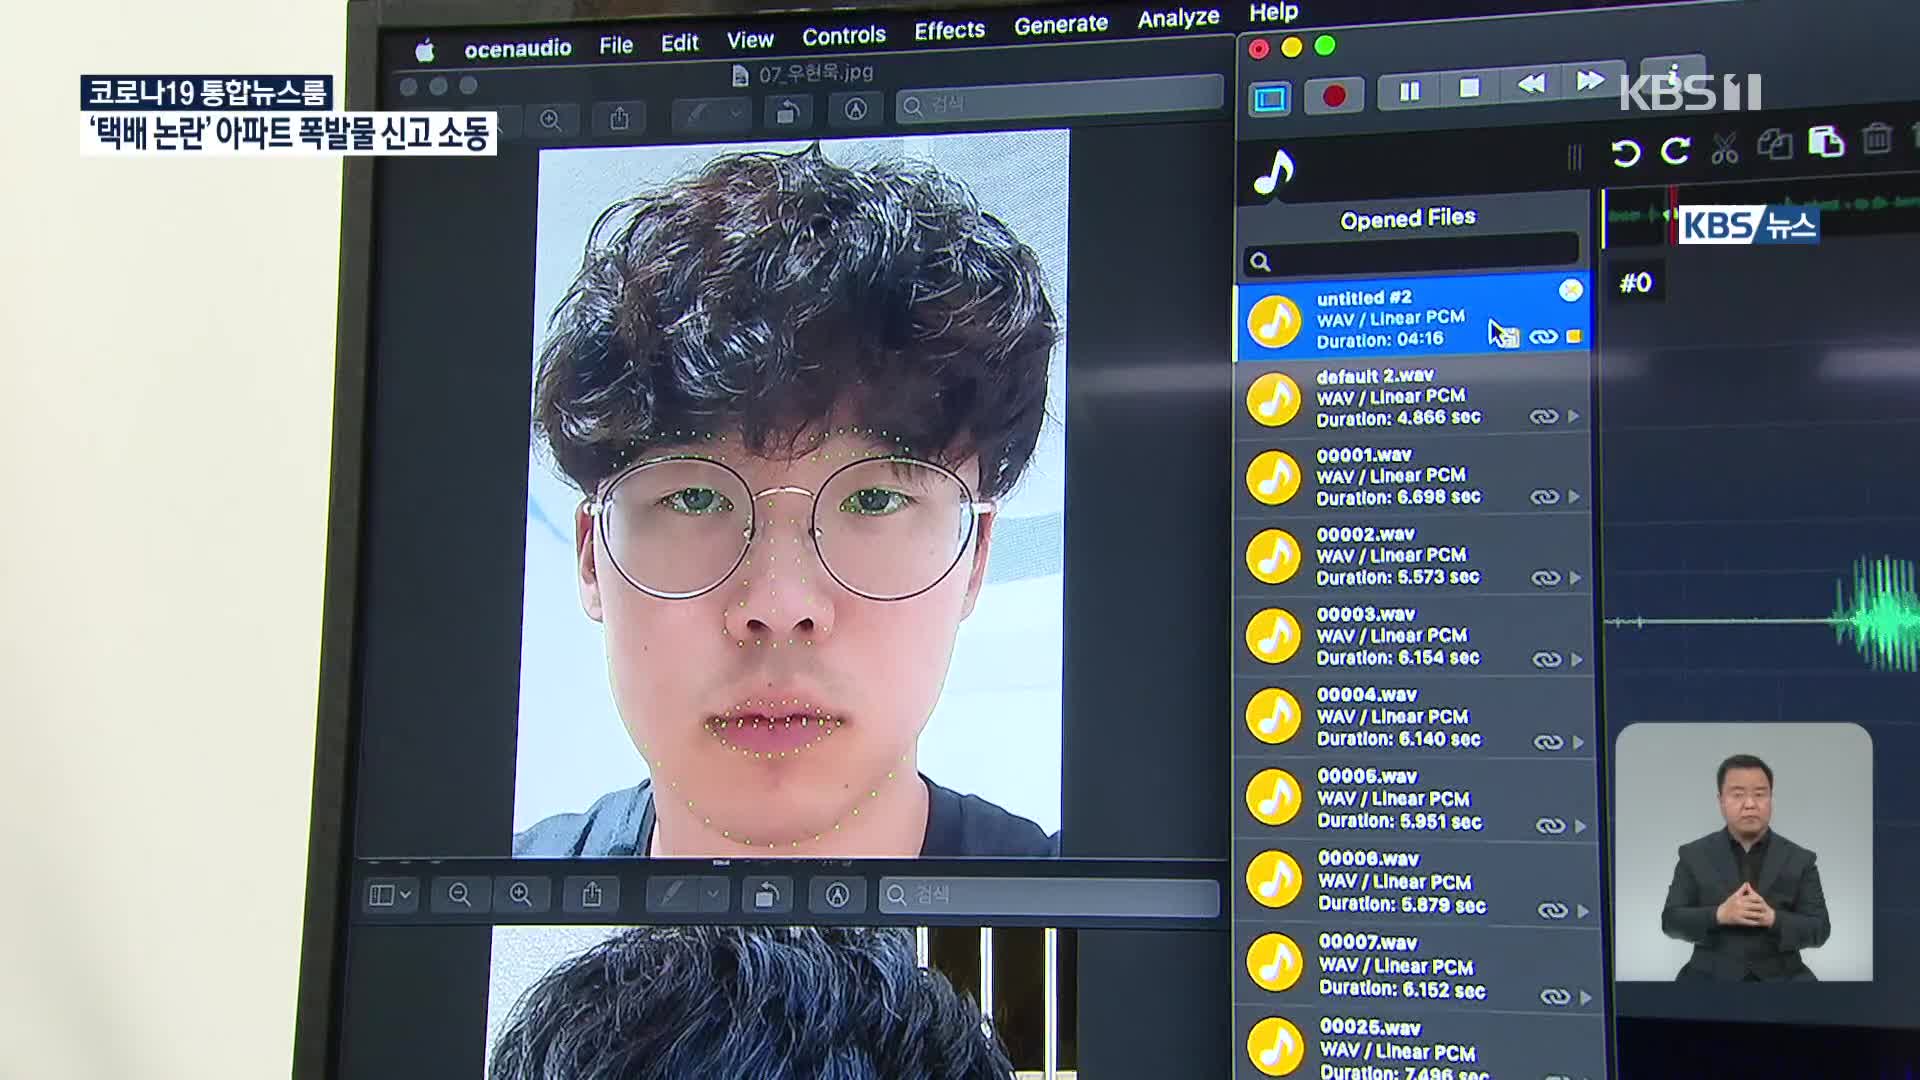The height and width of the screenshot is (1080, 1920).
Task: Click the link icon on 00007.wav
Action: click(x=1555, y=997)
